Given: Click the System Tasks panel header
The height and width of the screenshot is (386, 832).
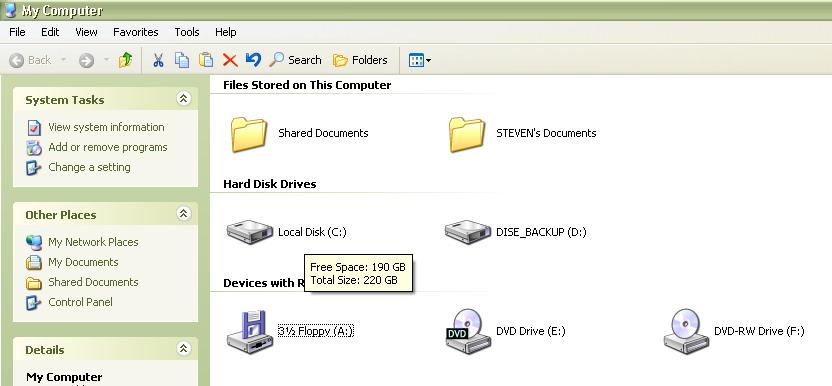Looking at the screenshot, I should 105,99.
